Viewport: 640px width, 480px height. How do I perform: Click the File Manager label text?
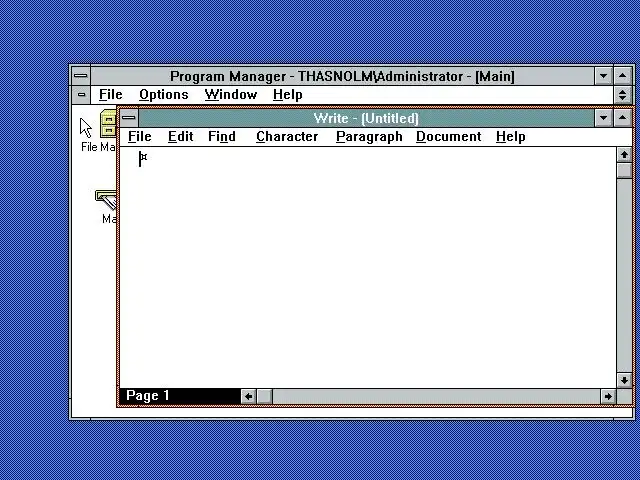pos(98,147)
